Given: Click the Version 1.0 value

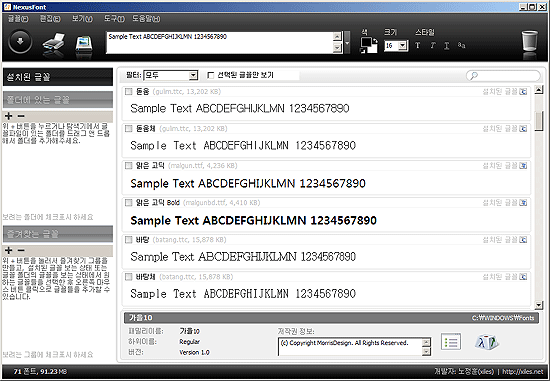Looking at the screenshot, I should tap(194, 352).
